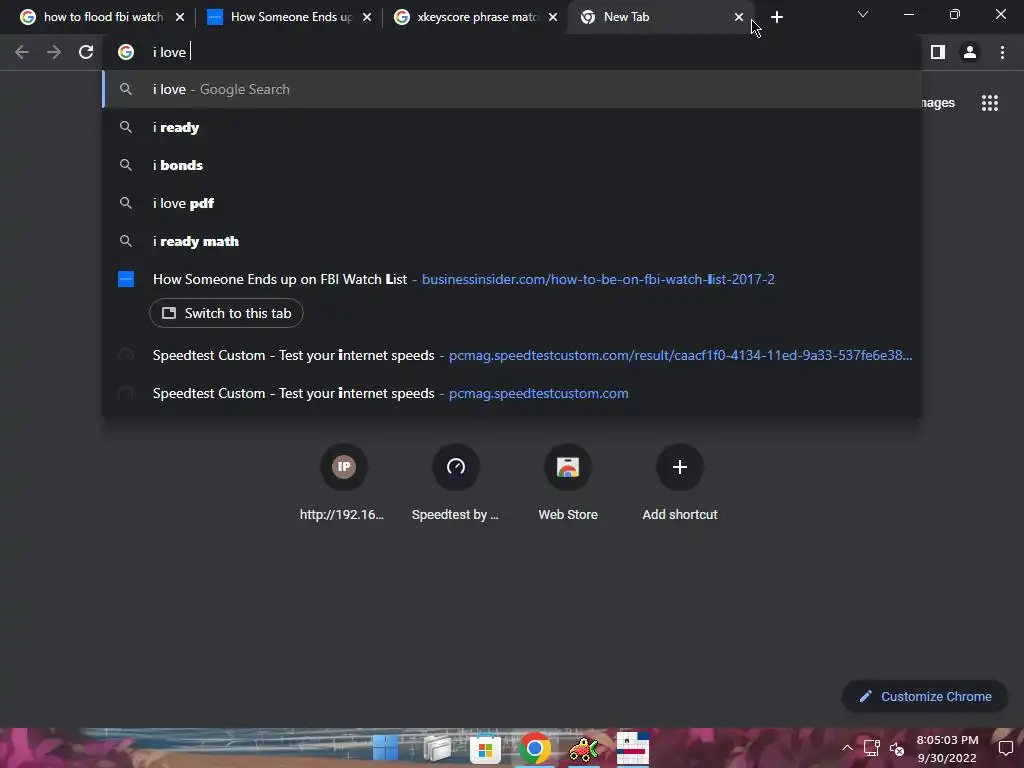Select 'i love - Google Search' suggestion

[512, 89]
